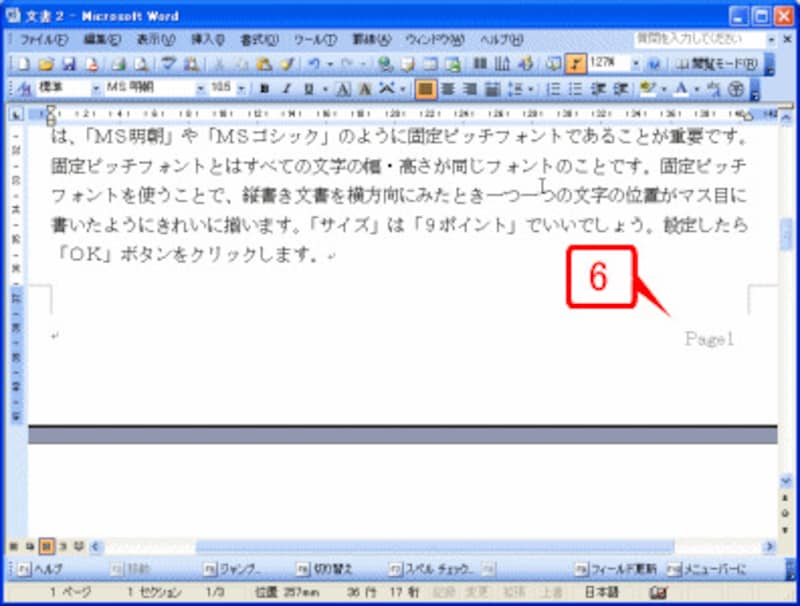Create a new blank document
Viewport: 800px width, 606px height.
pos(23,64)
